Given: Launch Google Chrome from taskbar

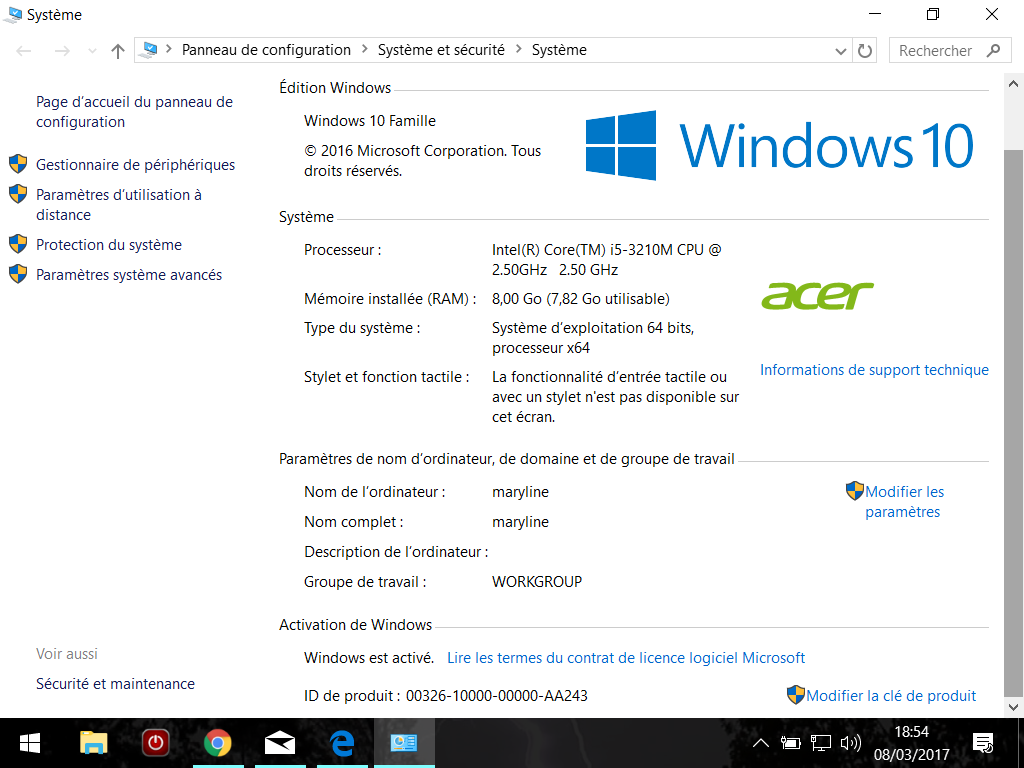Looking at the screenshot, I should [x=217, y=743].
